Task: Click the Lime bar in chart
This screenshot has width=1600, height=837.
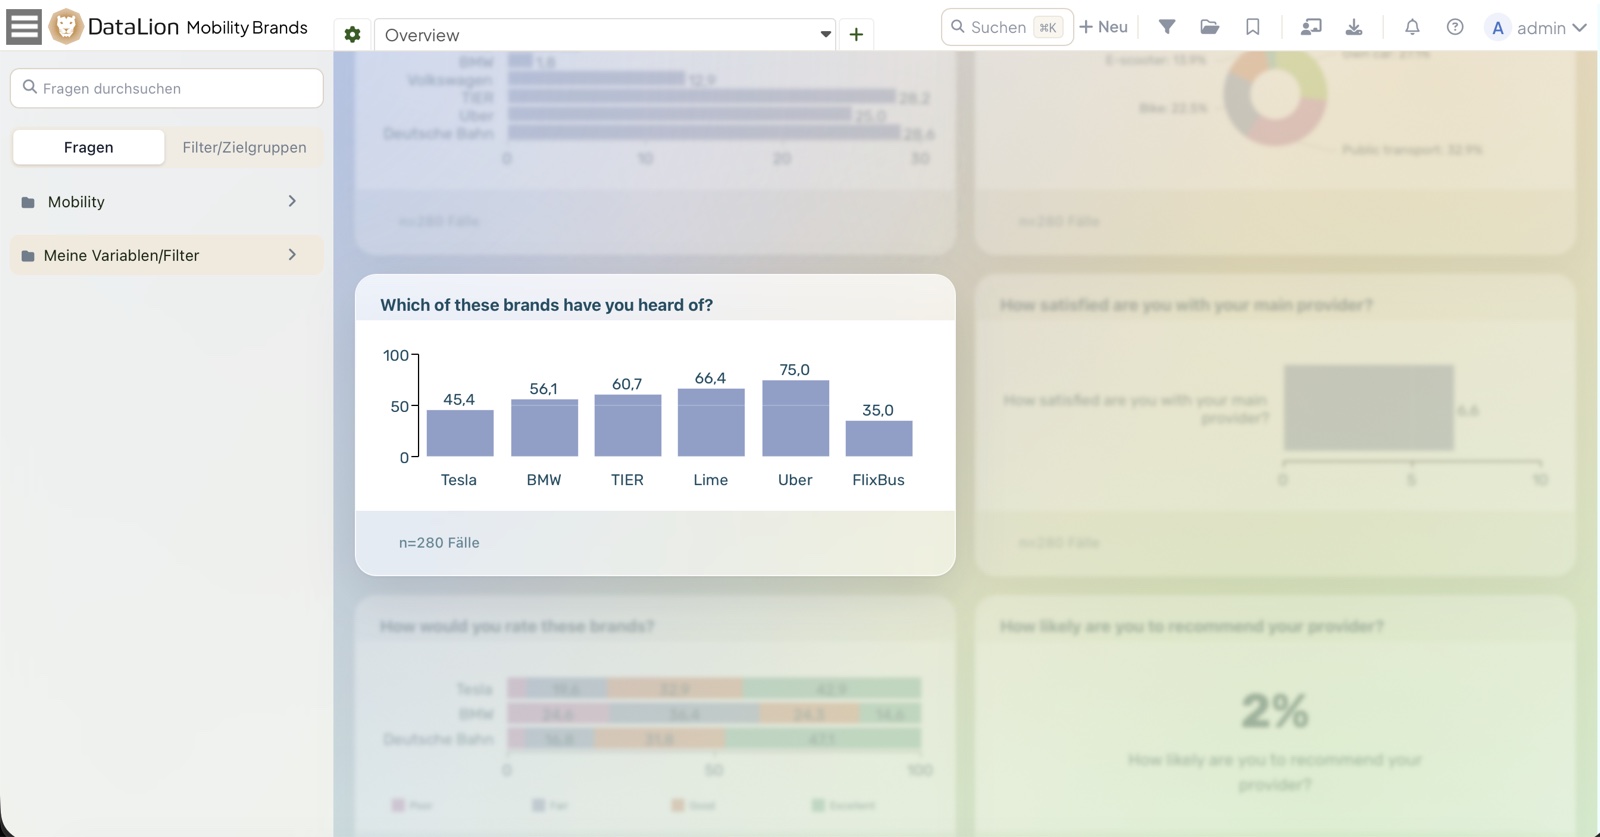Action: click(x=711, y=423)
